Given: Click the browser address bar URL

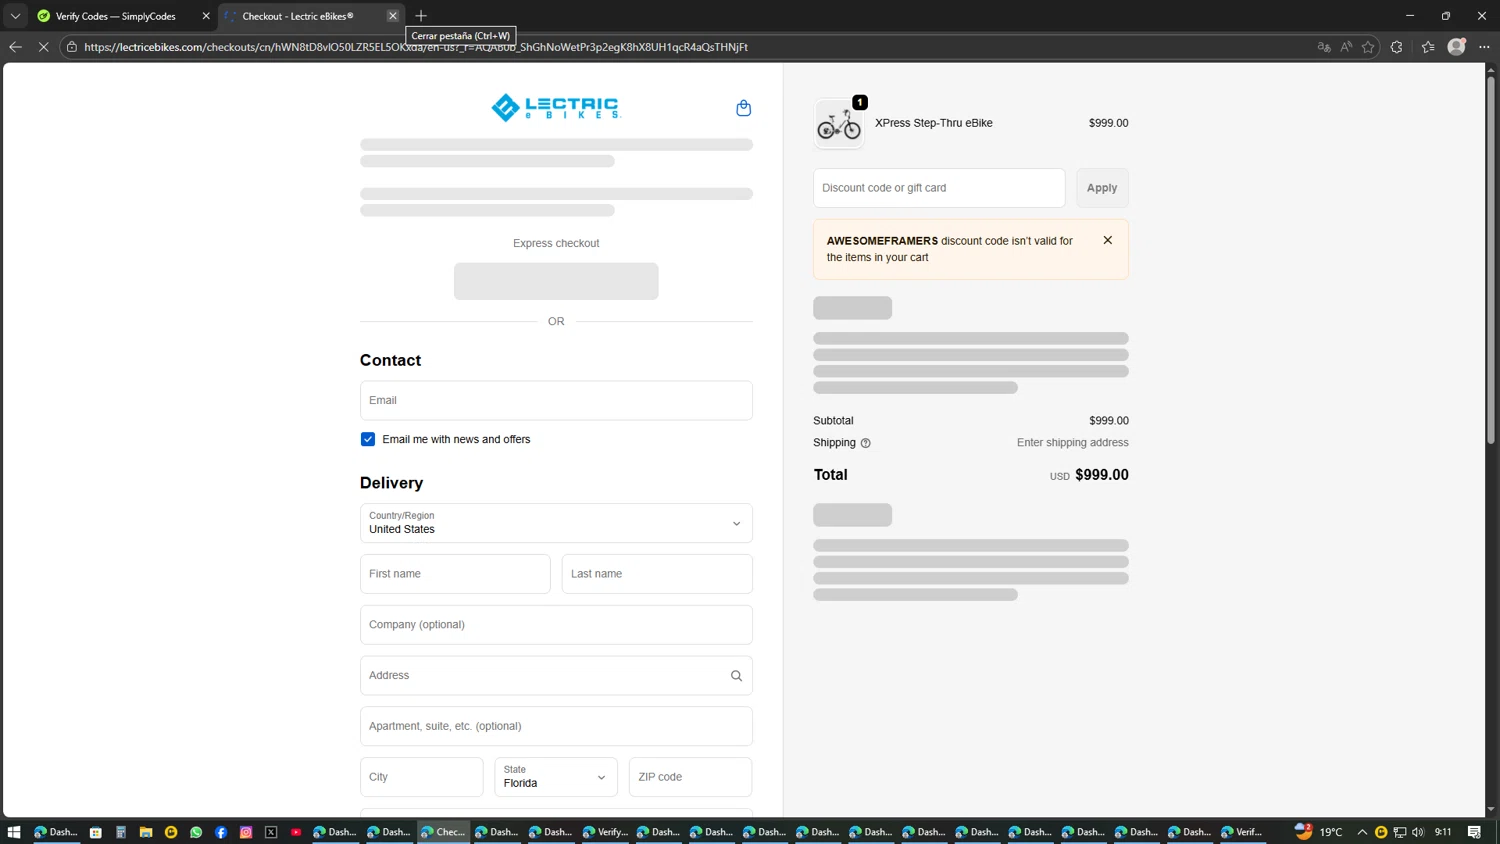Looking at the screenshot, I should click(416, 47).
